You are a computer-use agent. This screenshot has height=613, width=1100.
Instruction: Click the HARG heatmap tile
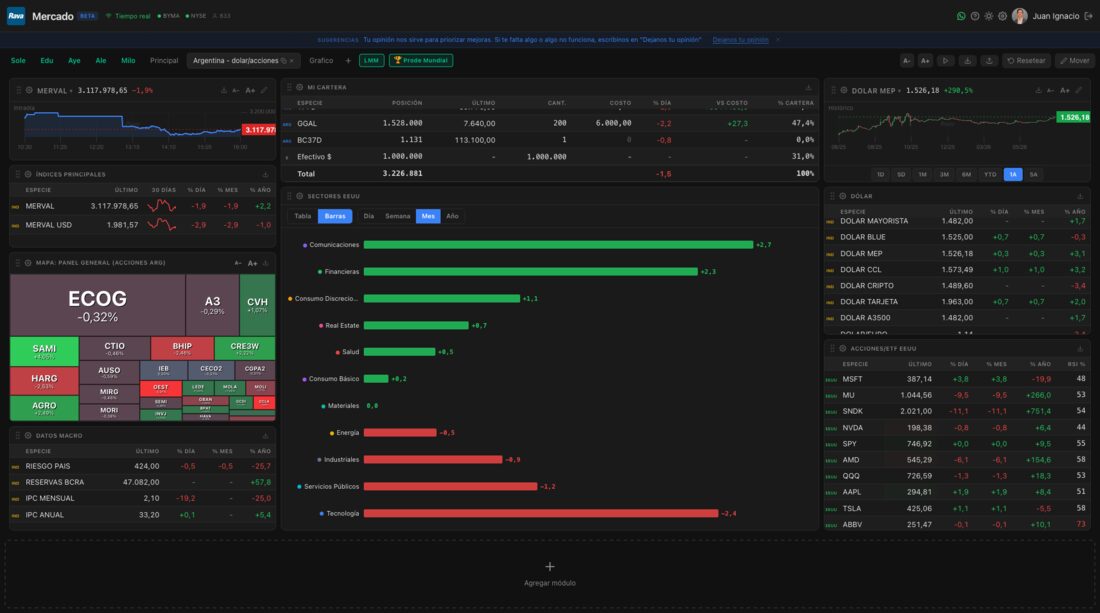click(44, 381)
